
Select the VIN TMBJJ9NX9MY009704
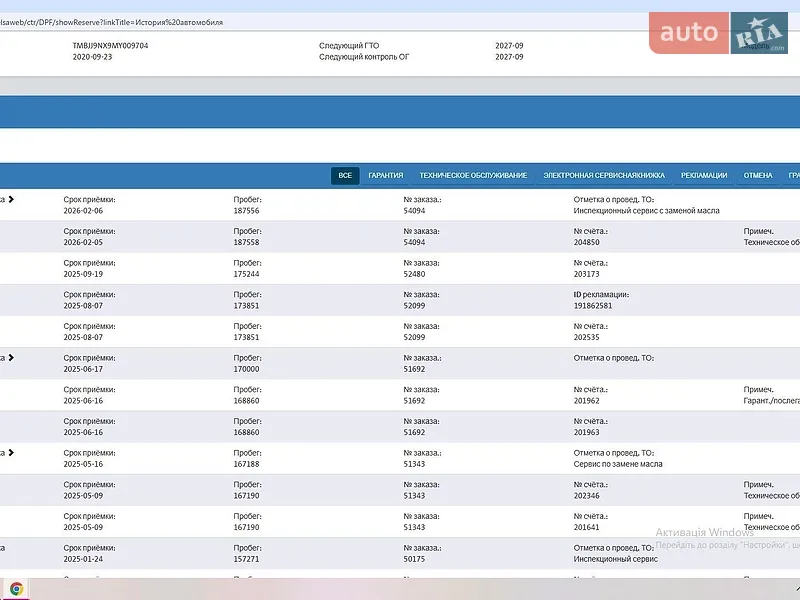pos(110,45)
